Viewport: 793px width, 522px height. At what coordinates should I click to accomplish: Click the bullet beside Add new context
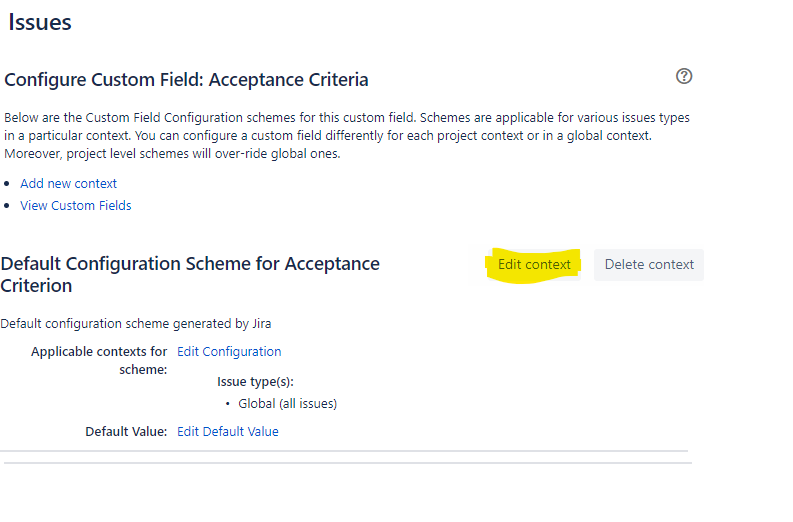click(x=8, y=184)
